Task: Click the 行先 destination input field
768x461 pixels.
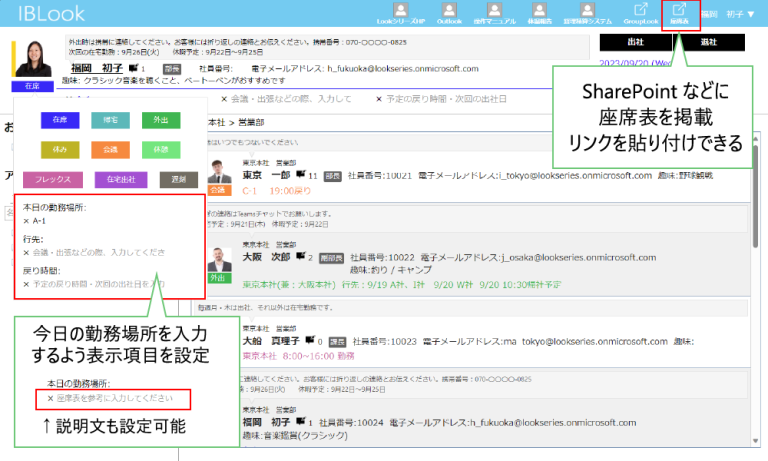Action: click(x=98, y=253)
